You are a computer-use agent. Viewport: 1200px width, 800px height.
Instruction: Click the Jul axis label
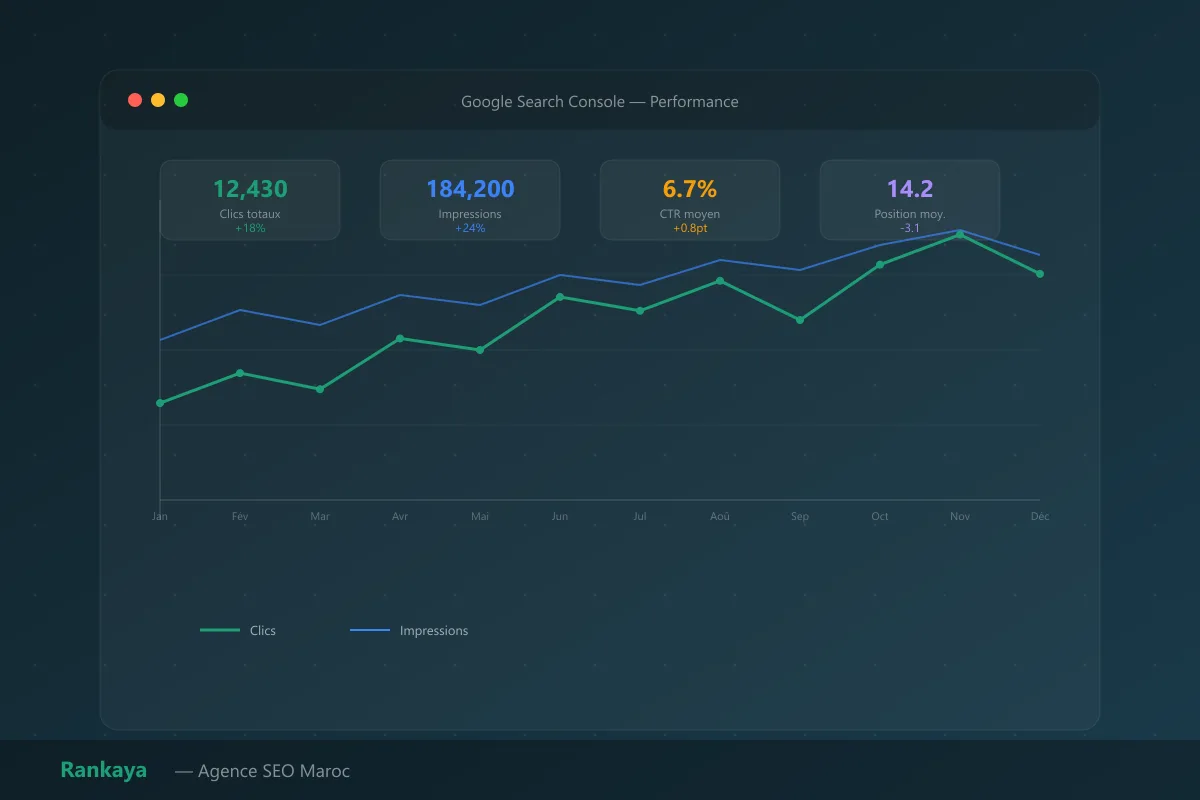pos(640,516)
